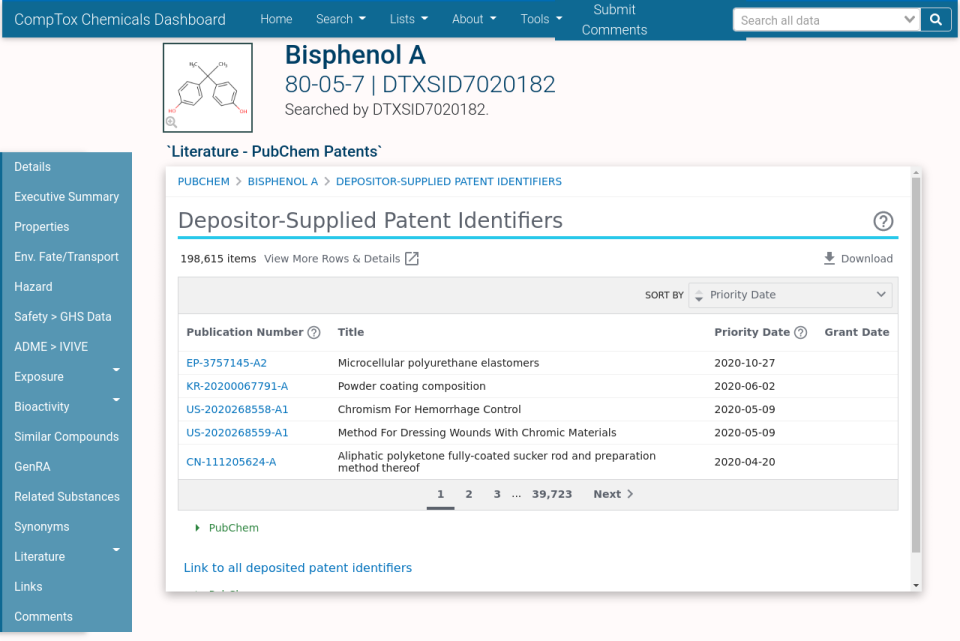The image size is (960, 641).
Task: Click Next page button
Action: coord(613,494)
